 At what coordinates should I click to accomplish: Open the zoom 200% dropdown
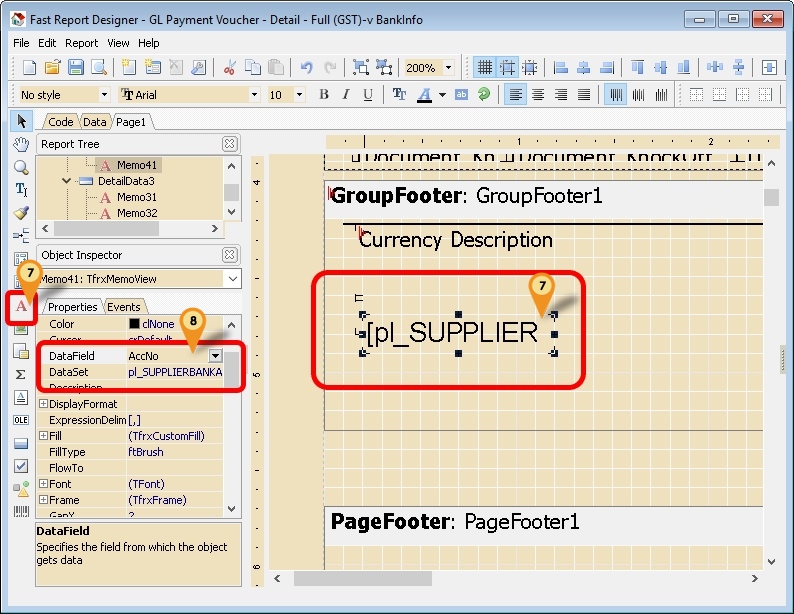[448, 68]
